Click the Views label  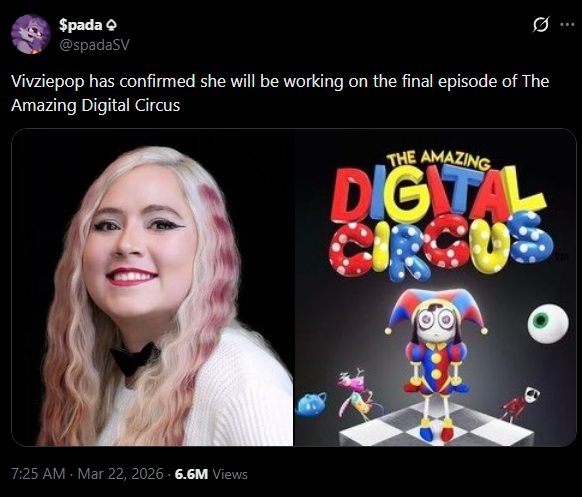230,474
